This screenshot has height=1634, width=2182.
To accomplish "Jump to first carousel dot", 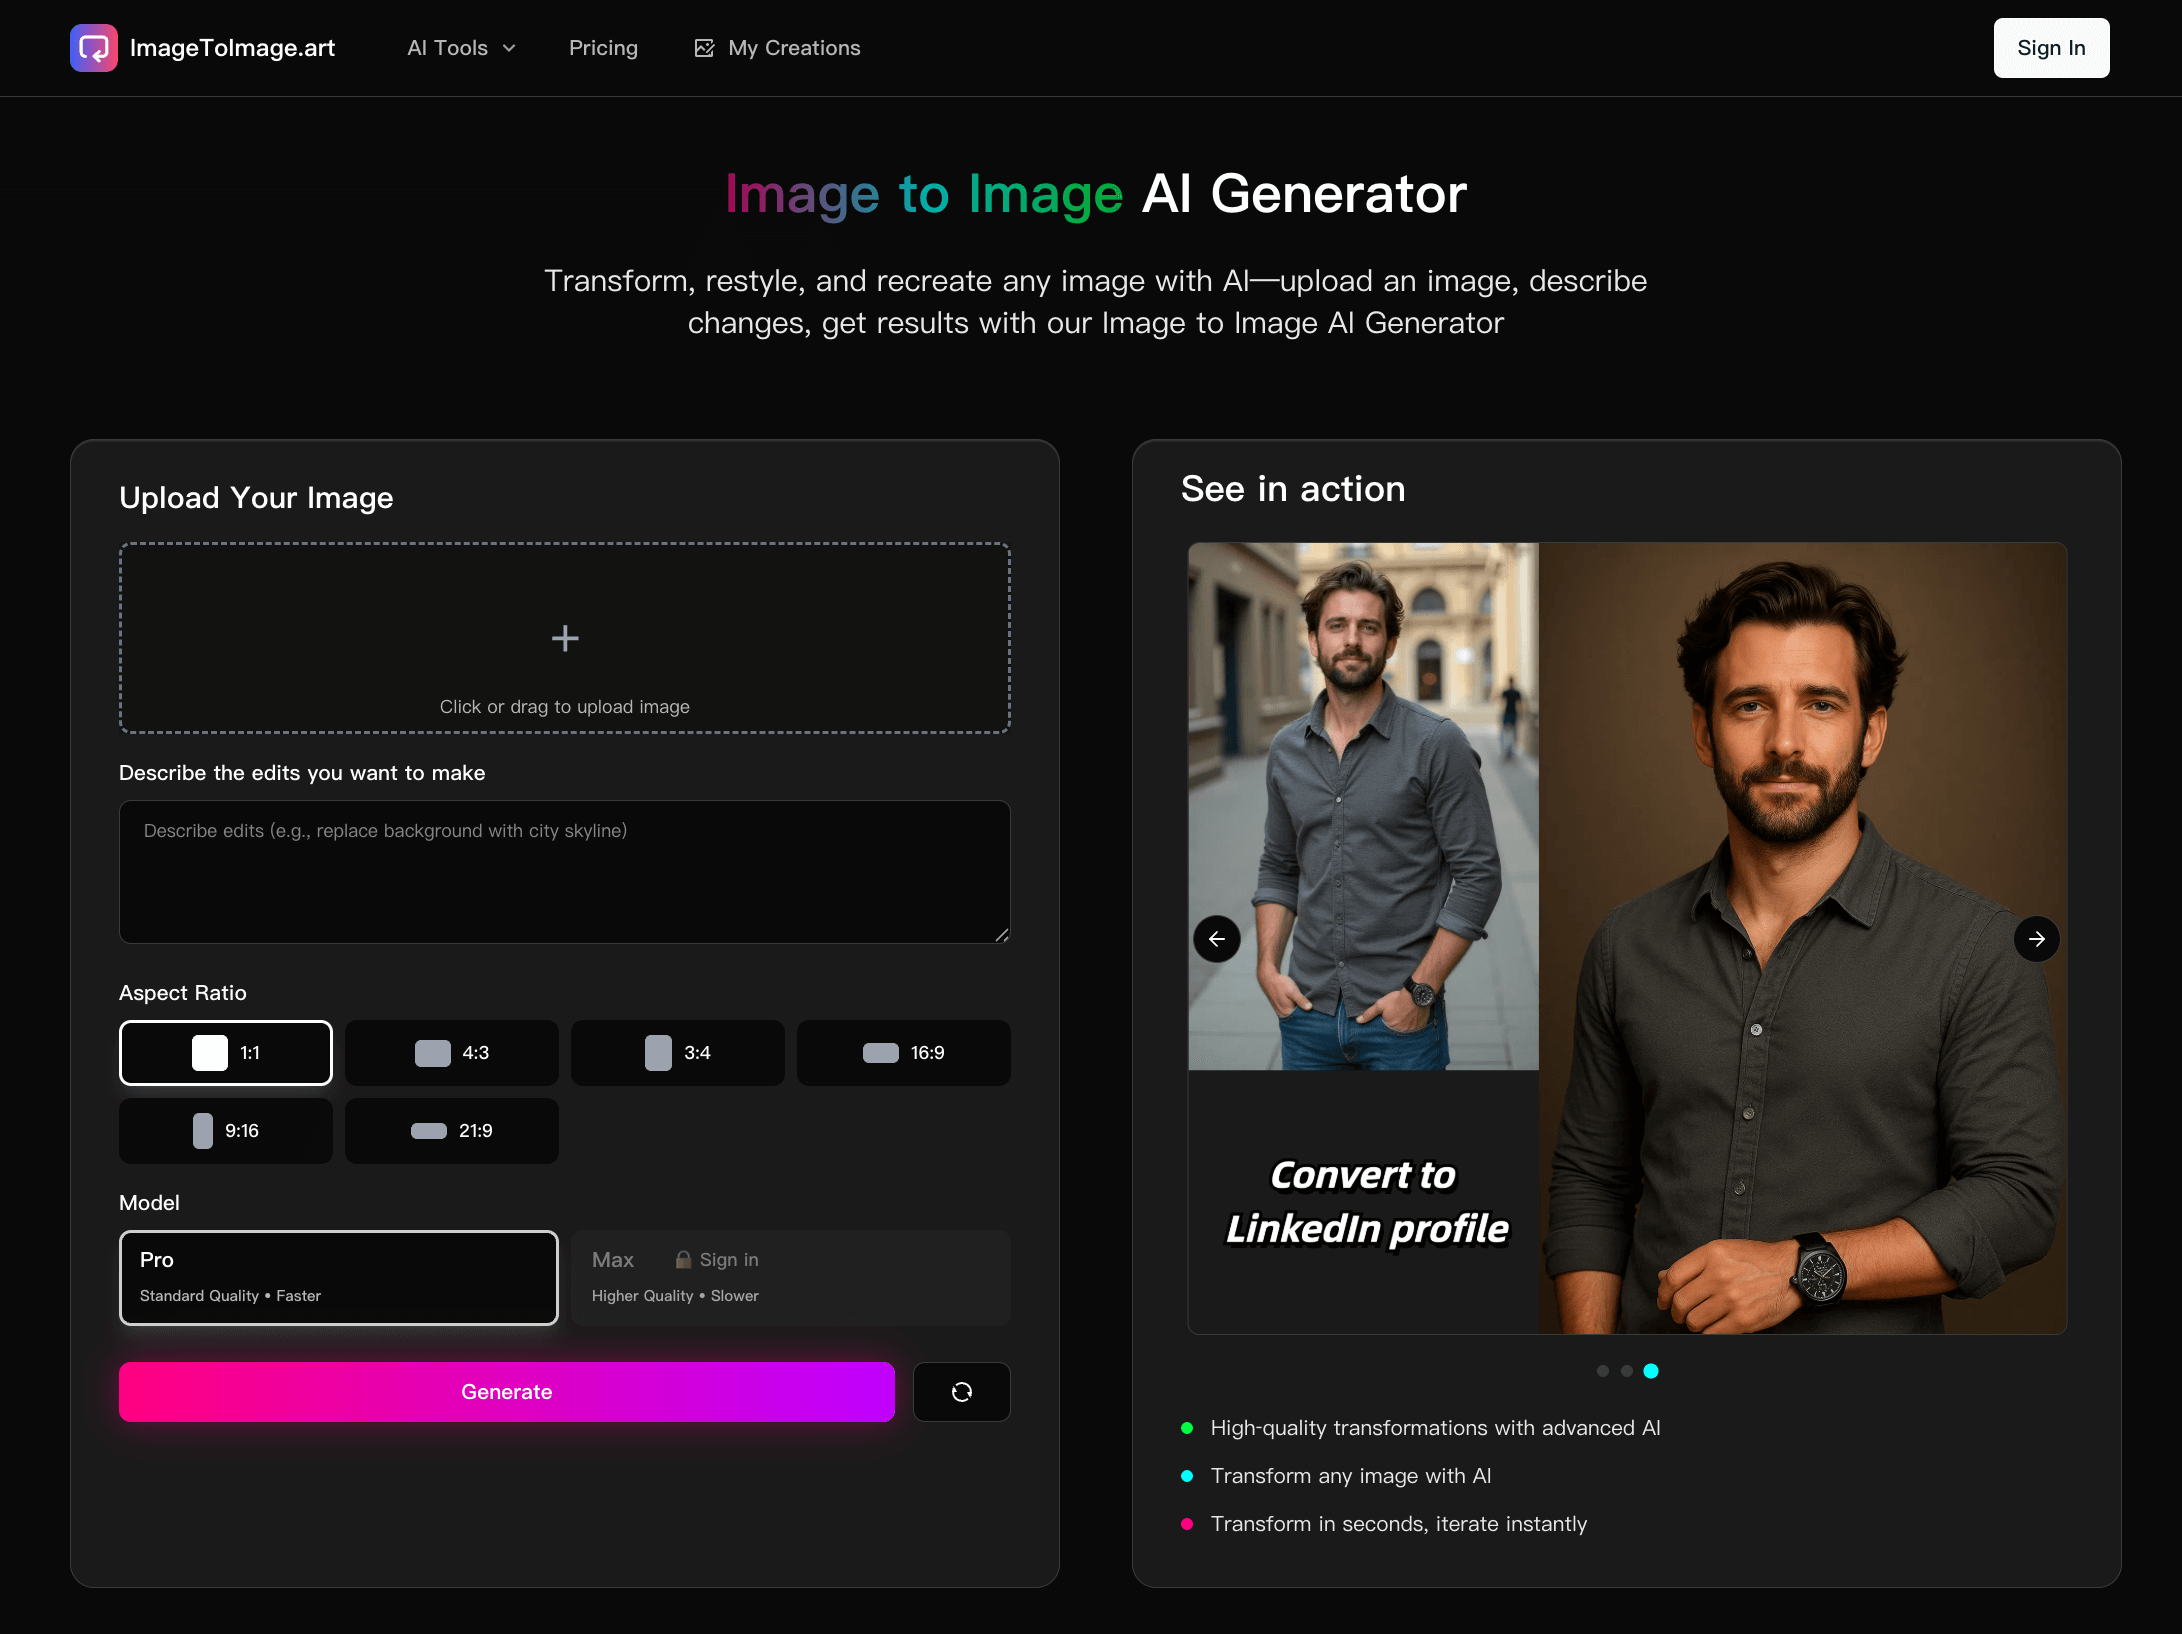I will pos(1603,1371).
